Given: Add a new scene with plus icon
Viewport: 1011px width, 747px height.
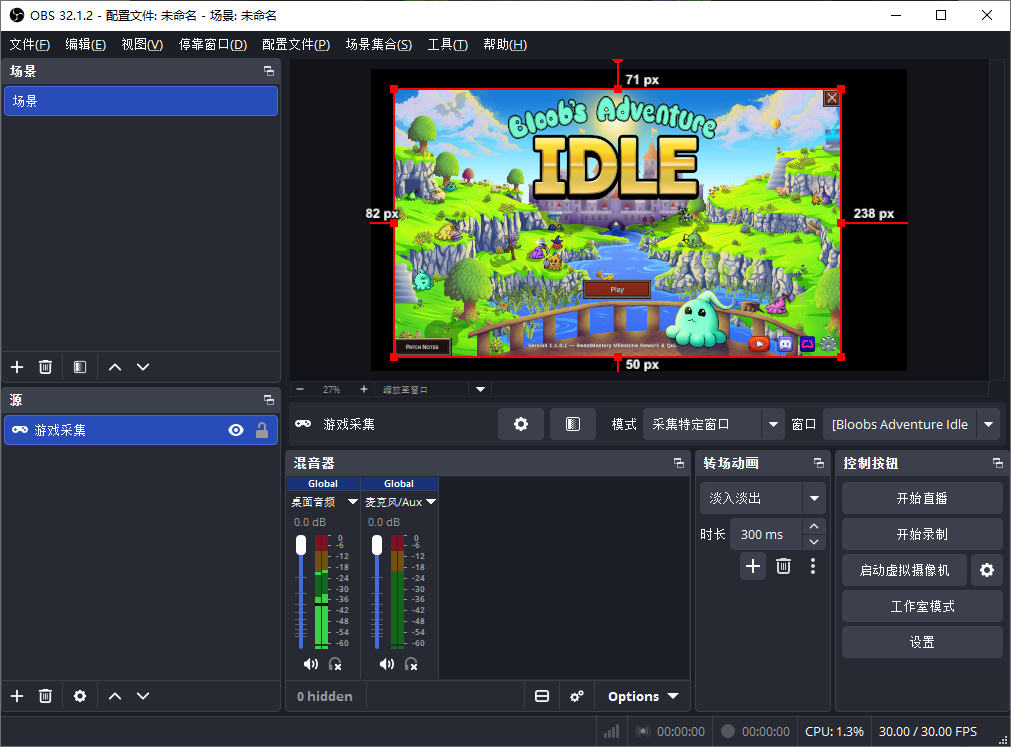Looking at the screenshot, I should pos(17,367).
